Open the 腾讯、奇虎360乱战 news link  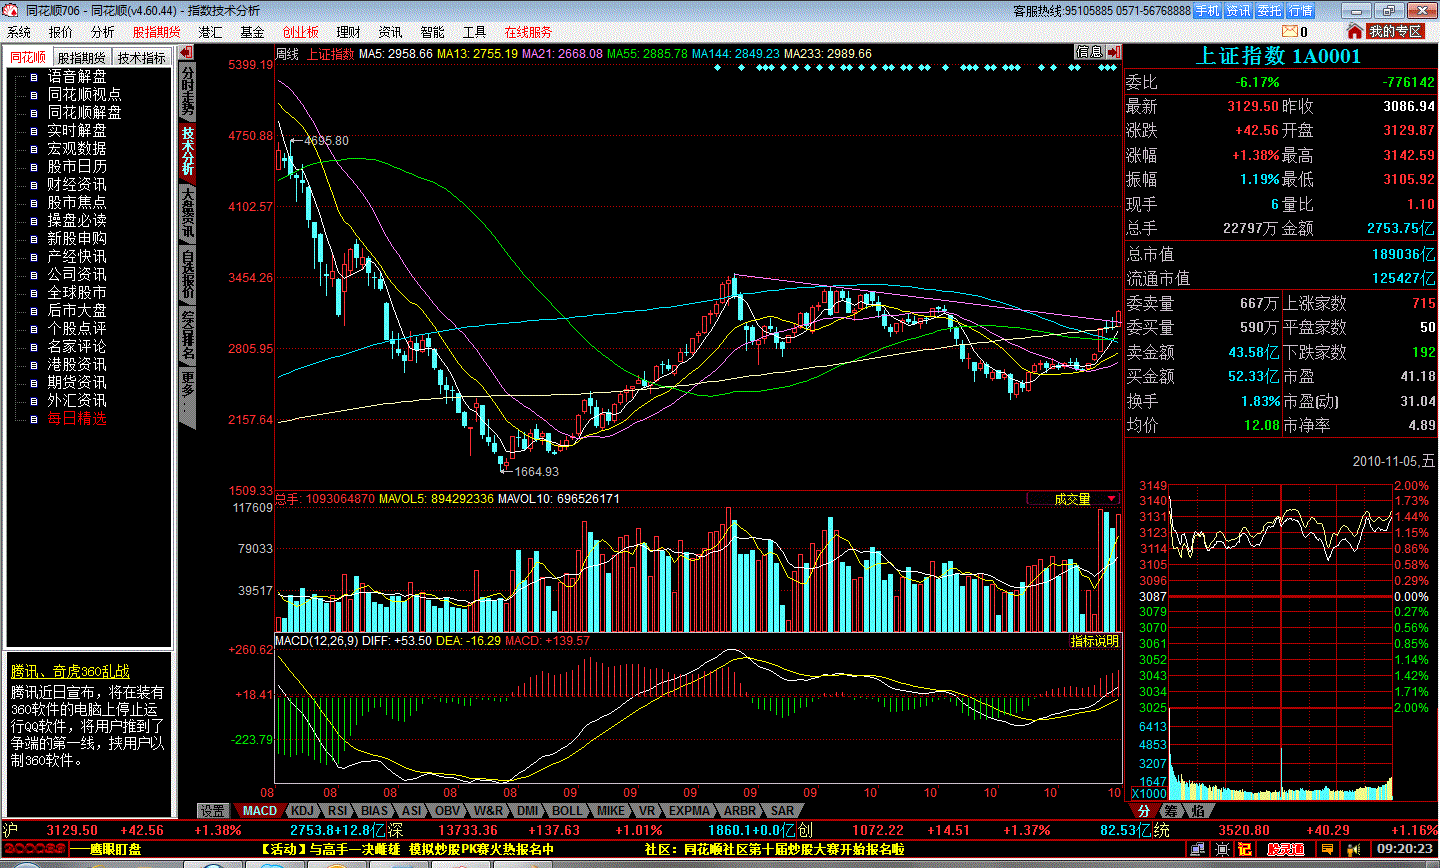pyautogui.click(x=70, y=672)
